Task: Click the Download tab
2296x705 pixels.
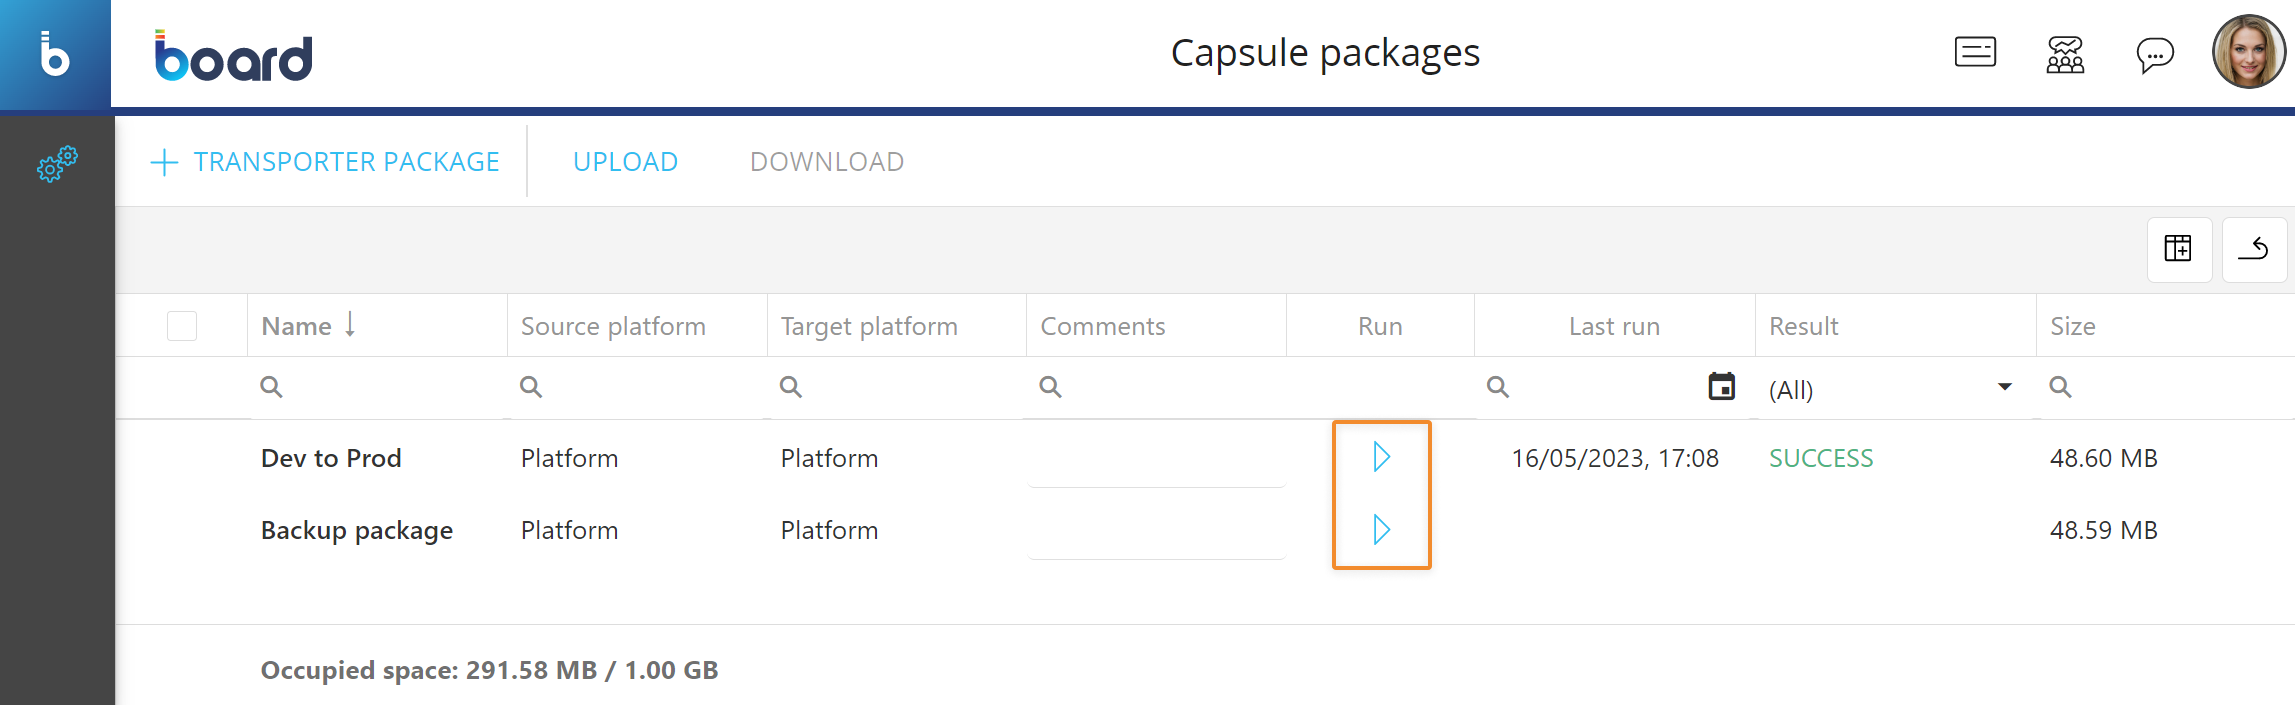Action: tap(827, 162)
